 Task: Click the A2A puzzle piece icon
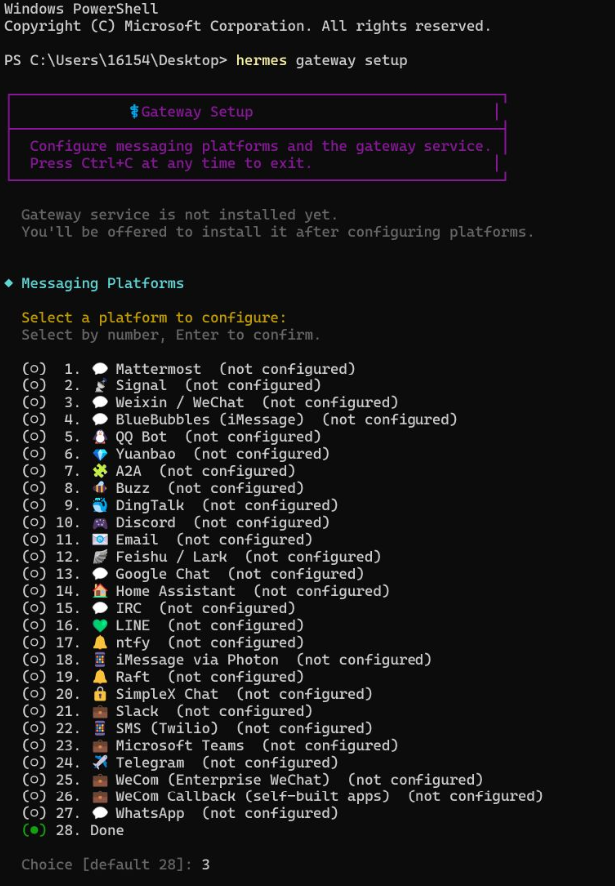pos(99,471)
